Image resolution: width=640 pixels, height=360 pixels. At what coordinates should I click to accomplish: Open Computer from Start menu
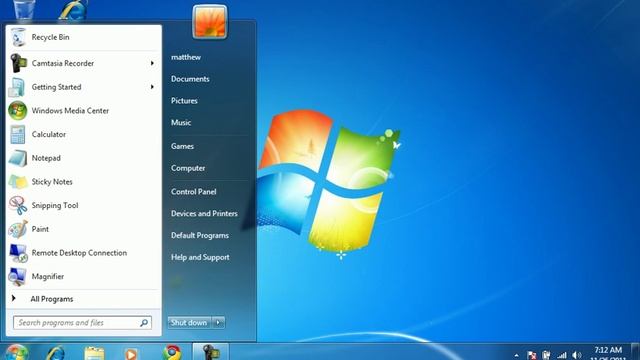coord(188,168)
